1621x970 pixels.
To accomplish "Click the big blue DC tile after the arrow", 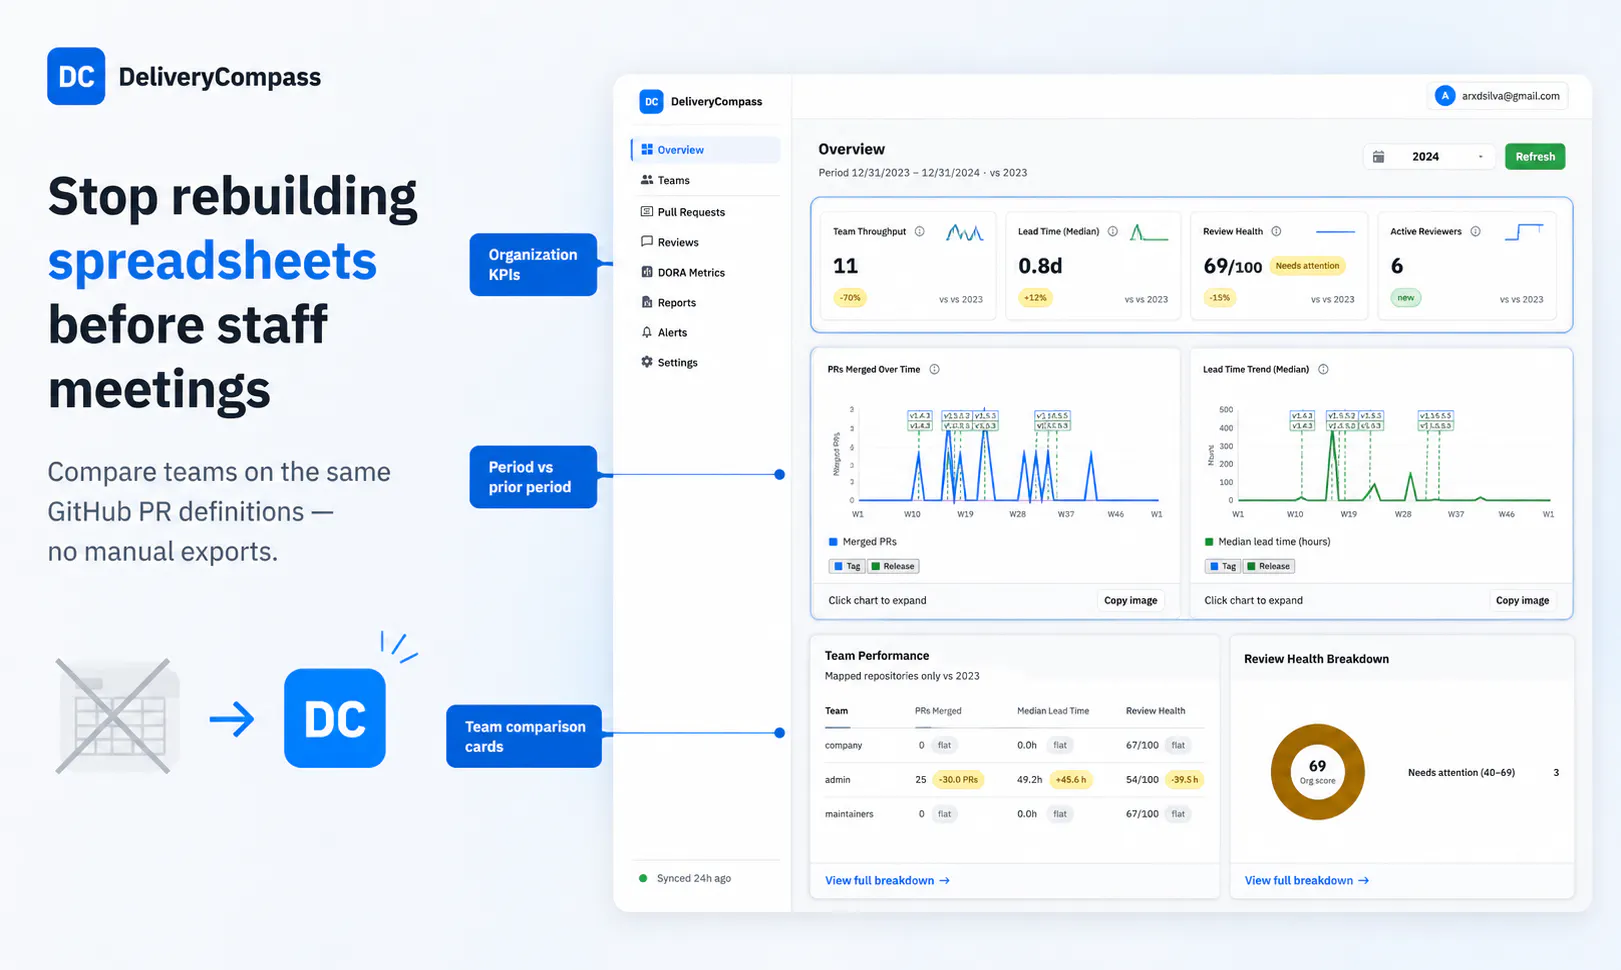I will (335, 718).
